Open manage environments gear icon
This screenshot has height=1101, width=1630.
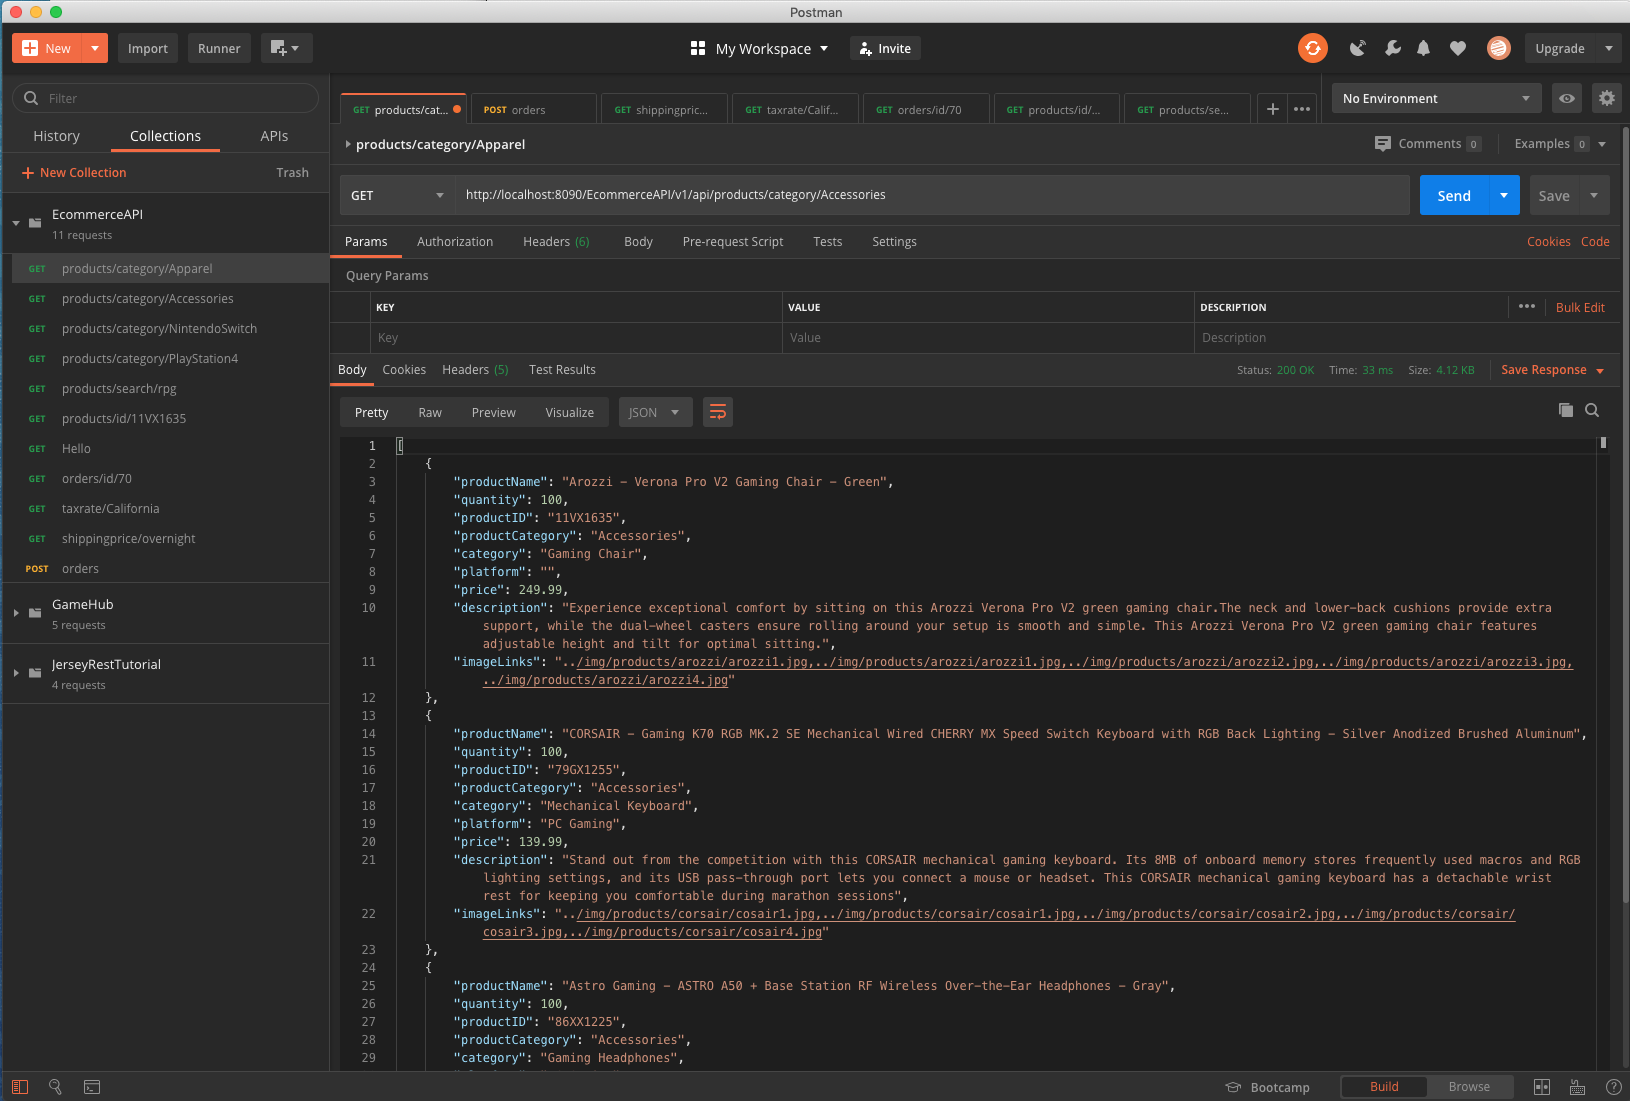tap(1606, 98)
